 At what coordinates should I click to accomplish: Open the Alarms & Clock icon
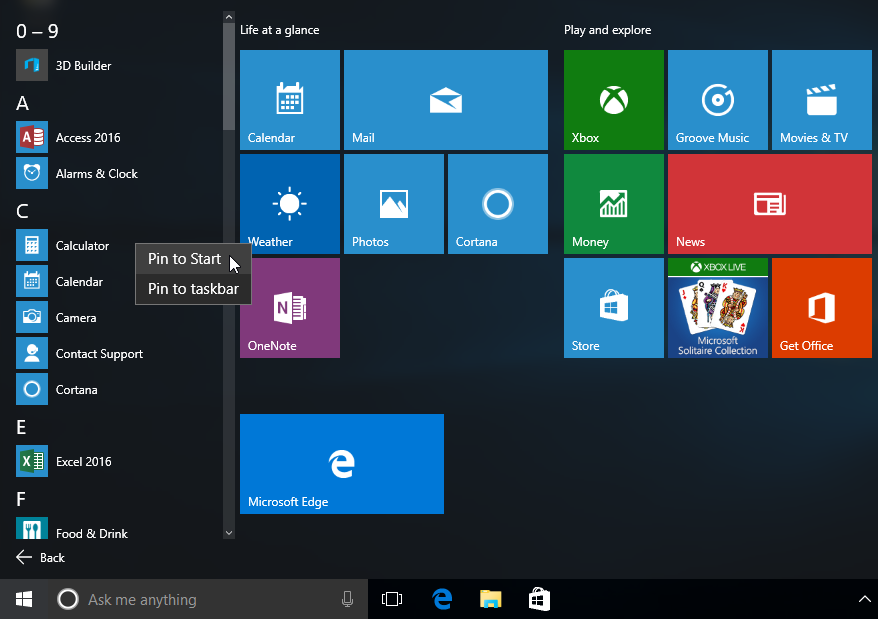tap(32, 173)
